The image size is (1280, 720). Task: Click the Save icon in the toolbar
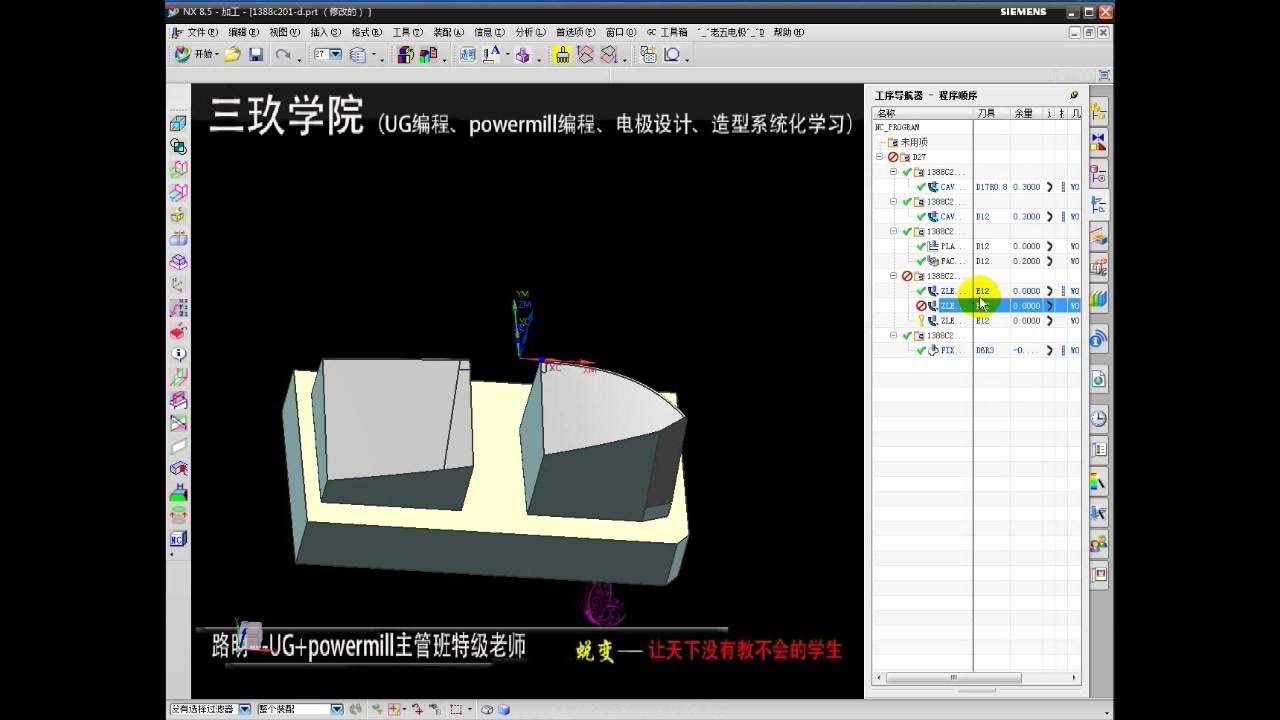pos(256,54)
